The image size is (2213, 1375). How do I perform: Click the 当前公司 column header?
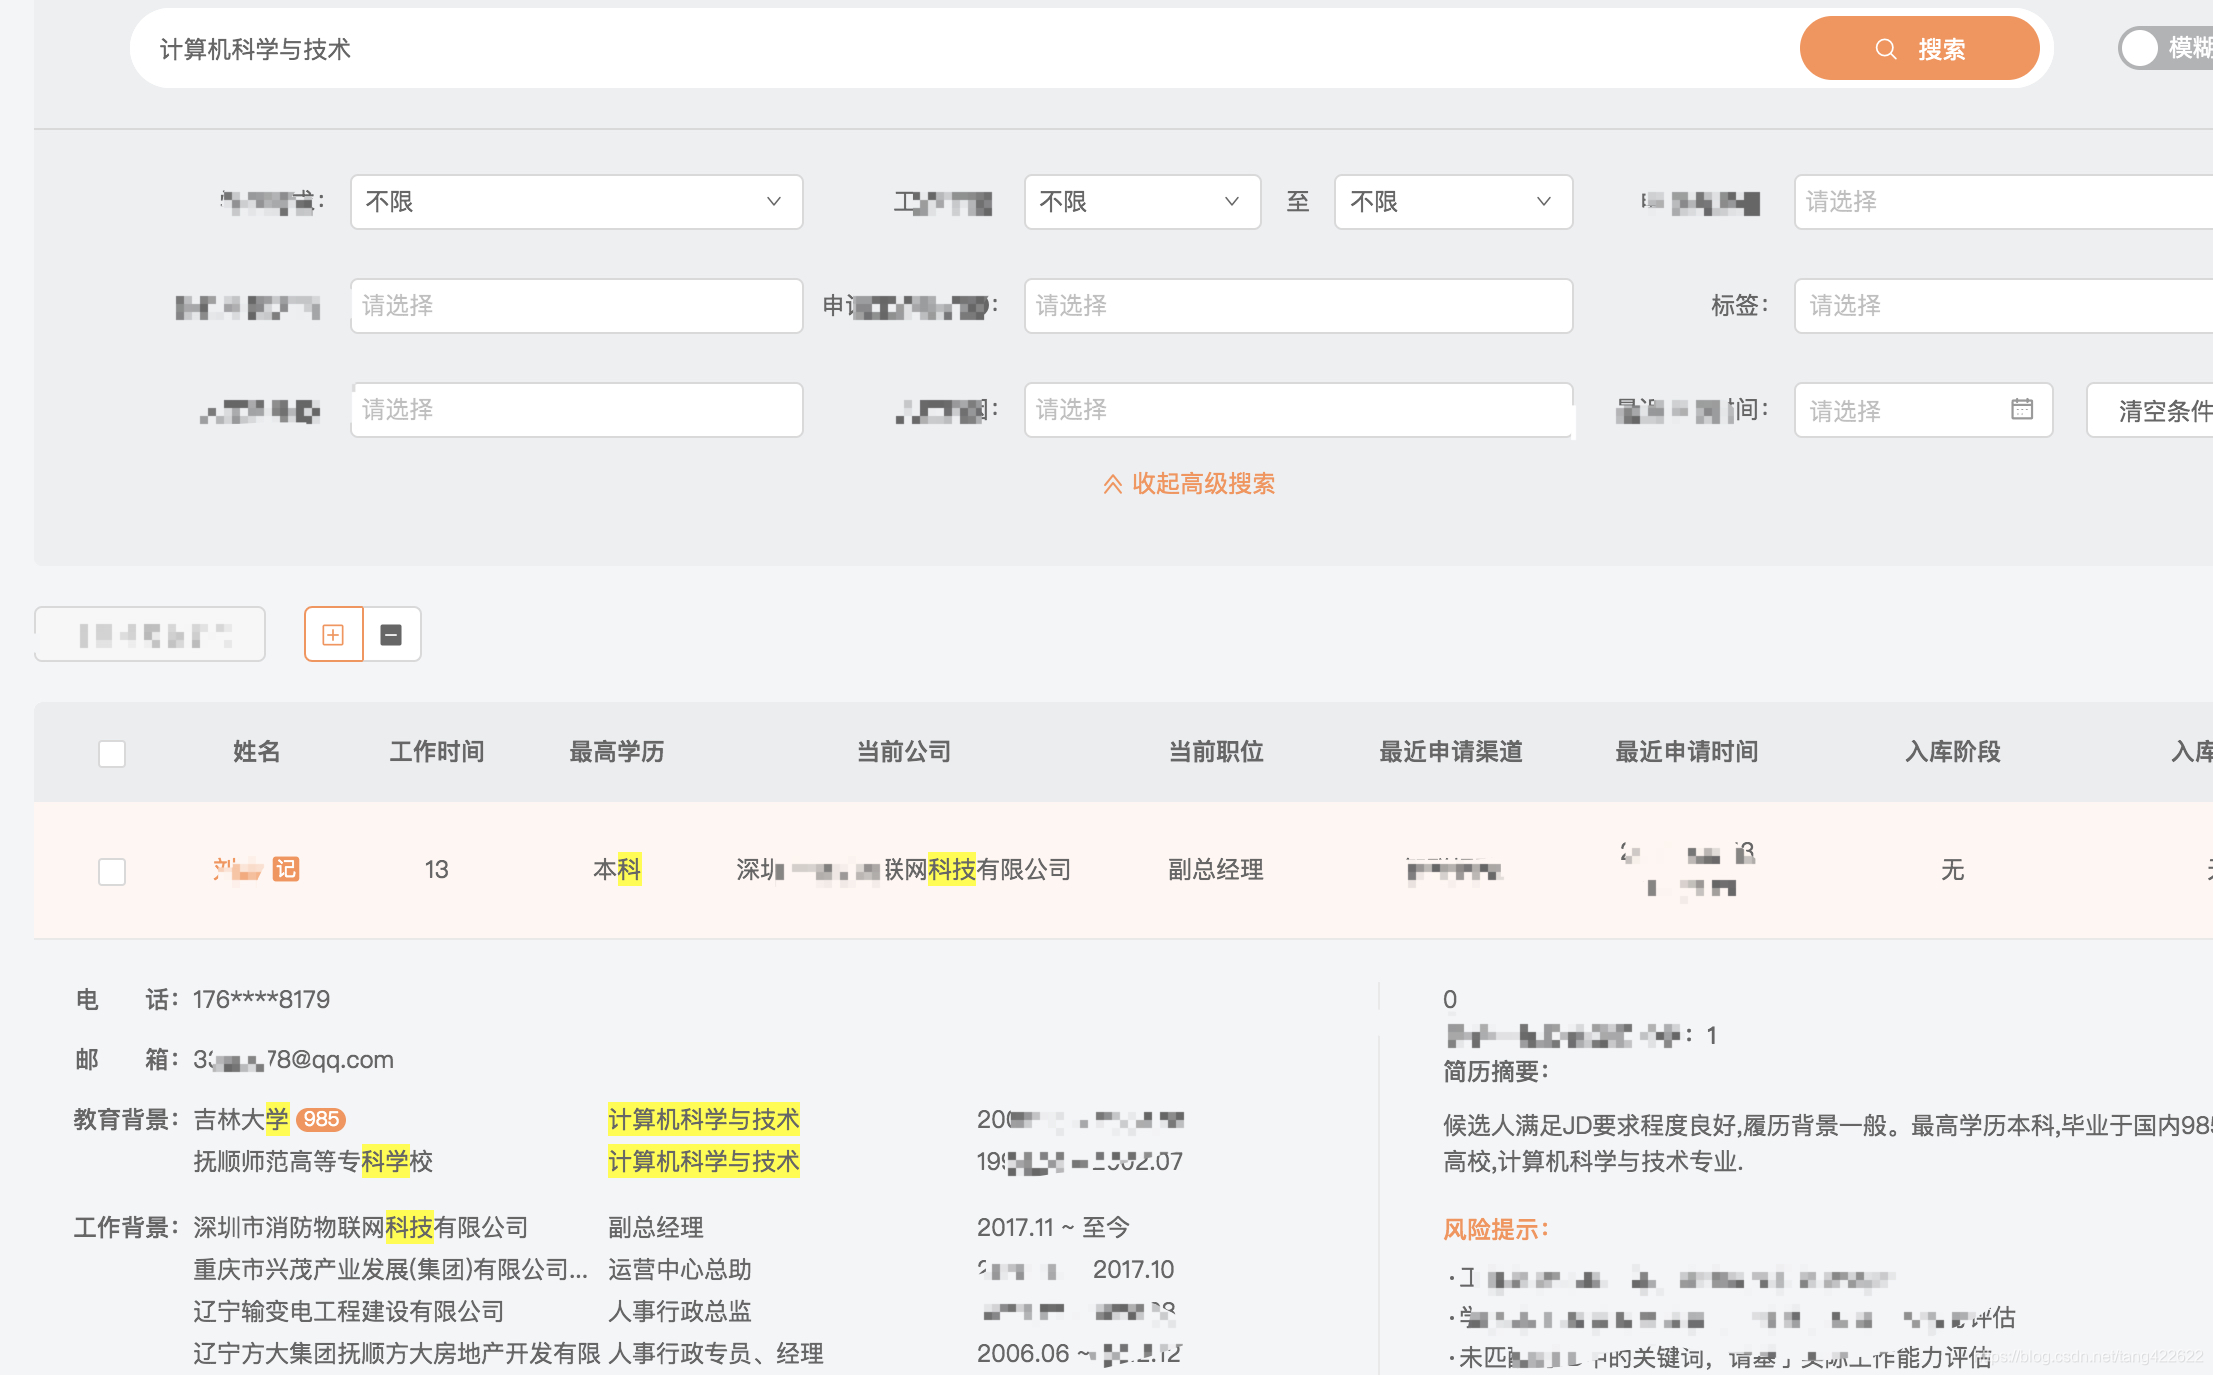[x=904, y=752]
